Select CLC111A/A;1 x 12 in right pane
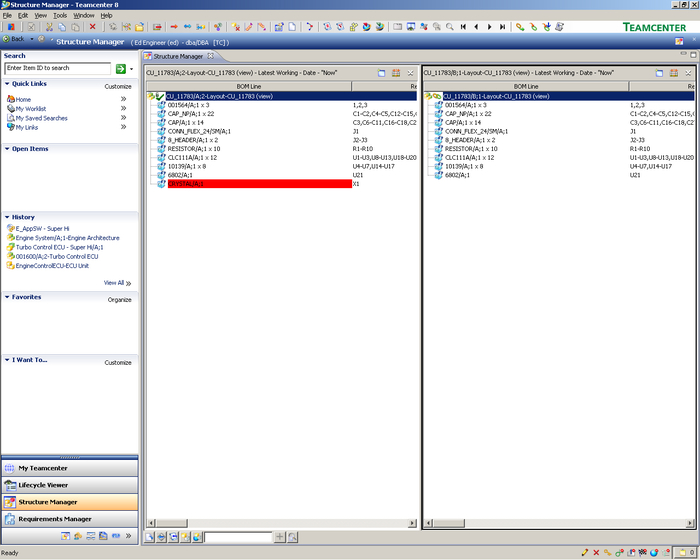 pyautogui.click(x=469, y=158)
